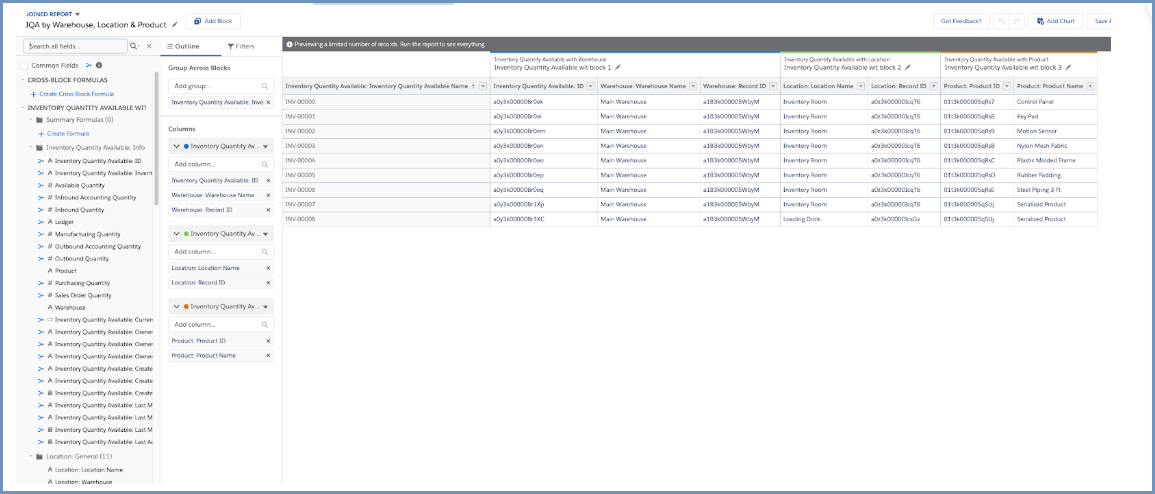Remove Warehouse: Warehouse Name column
The height and width of the screenshot is (494, 1155).
click(x=268, y=195)
